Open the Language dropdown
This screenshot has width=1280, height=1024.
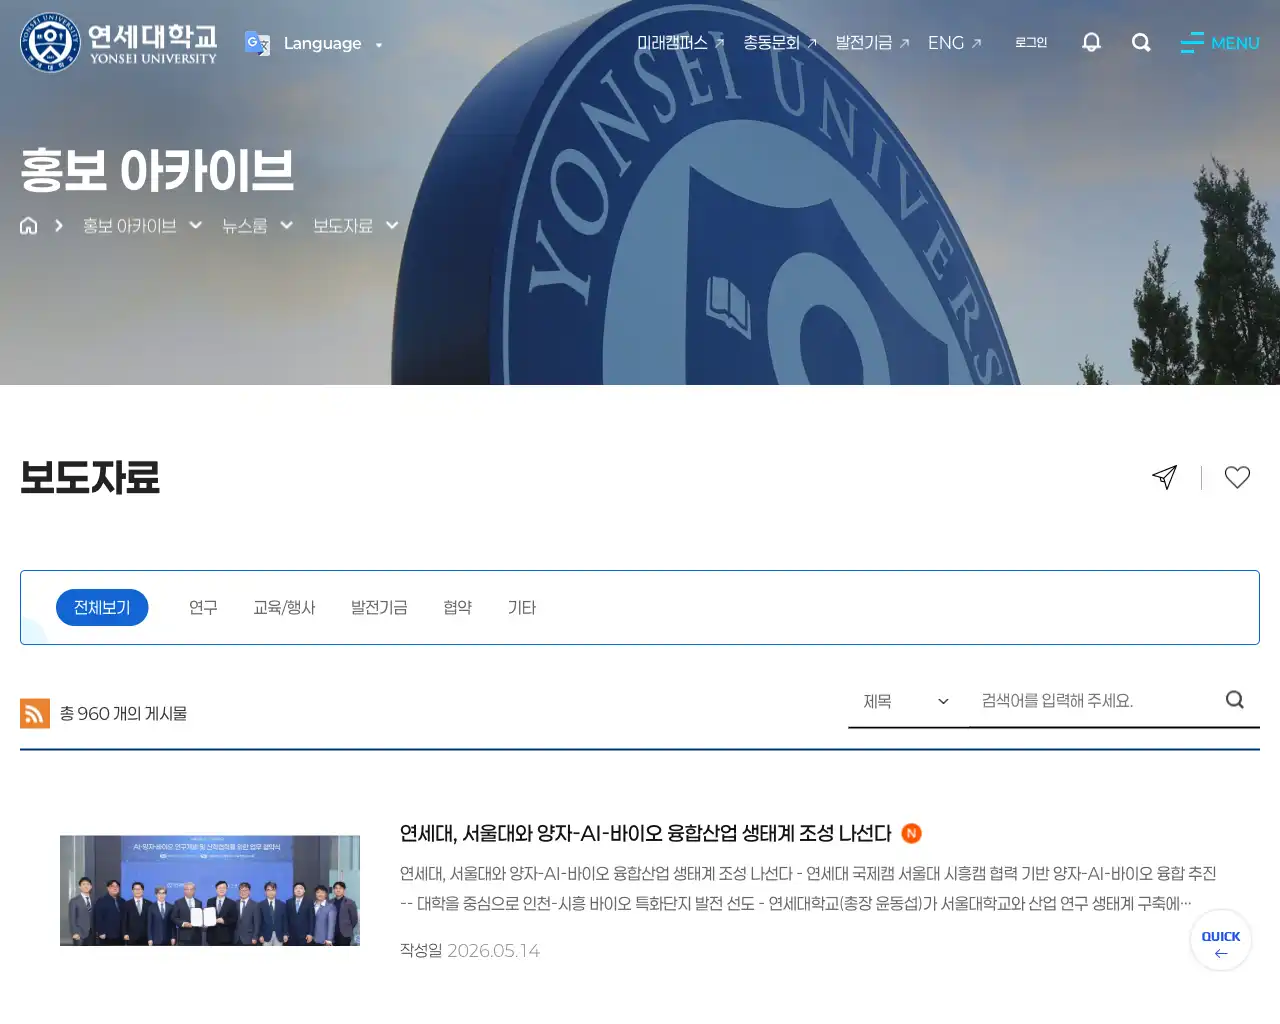coord(332,43)
